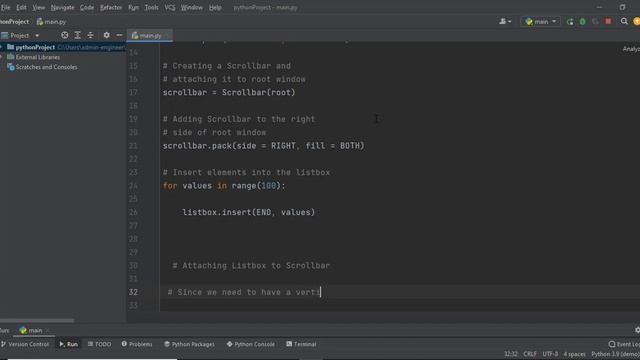Viewport: 640px width, 360px height.
Task: Open the Python Console
Action: click(251, 344)
